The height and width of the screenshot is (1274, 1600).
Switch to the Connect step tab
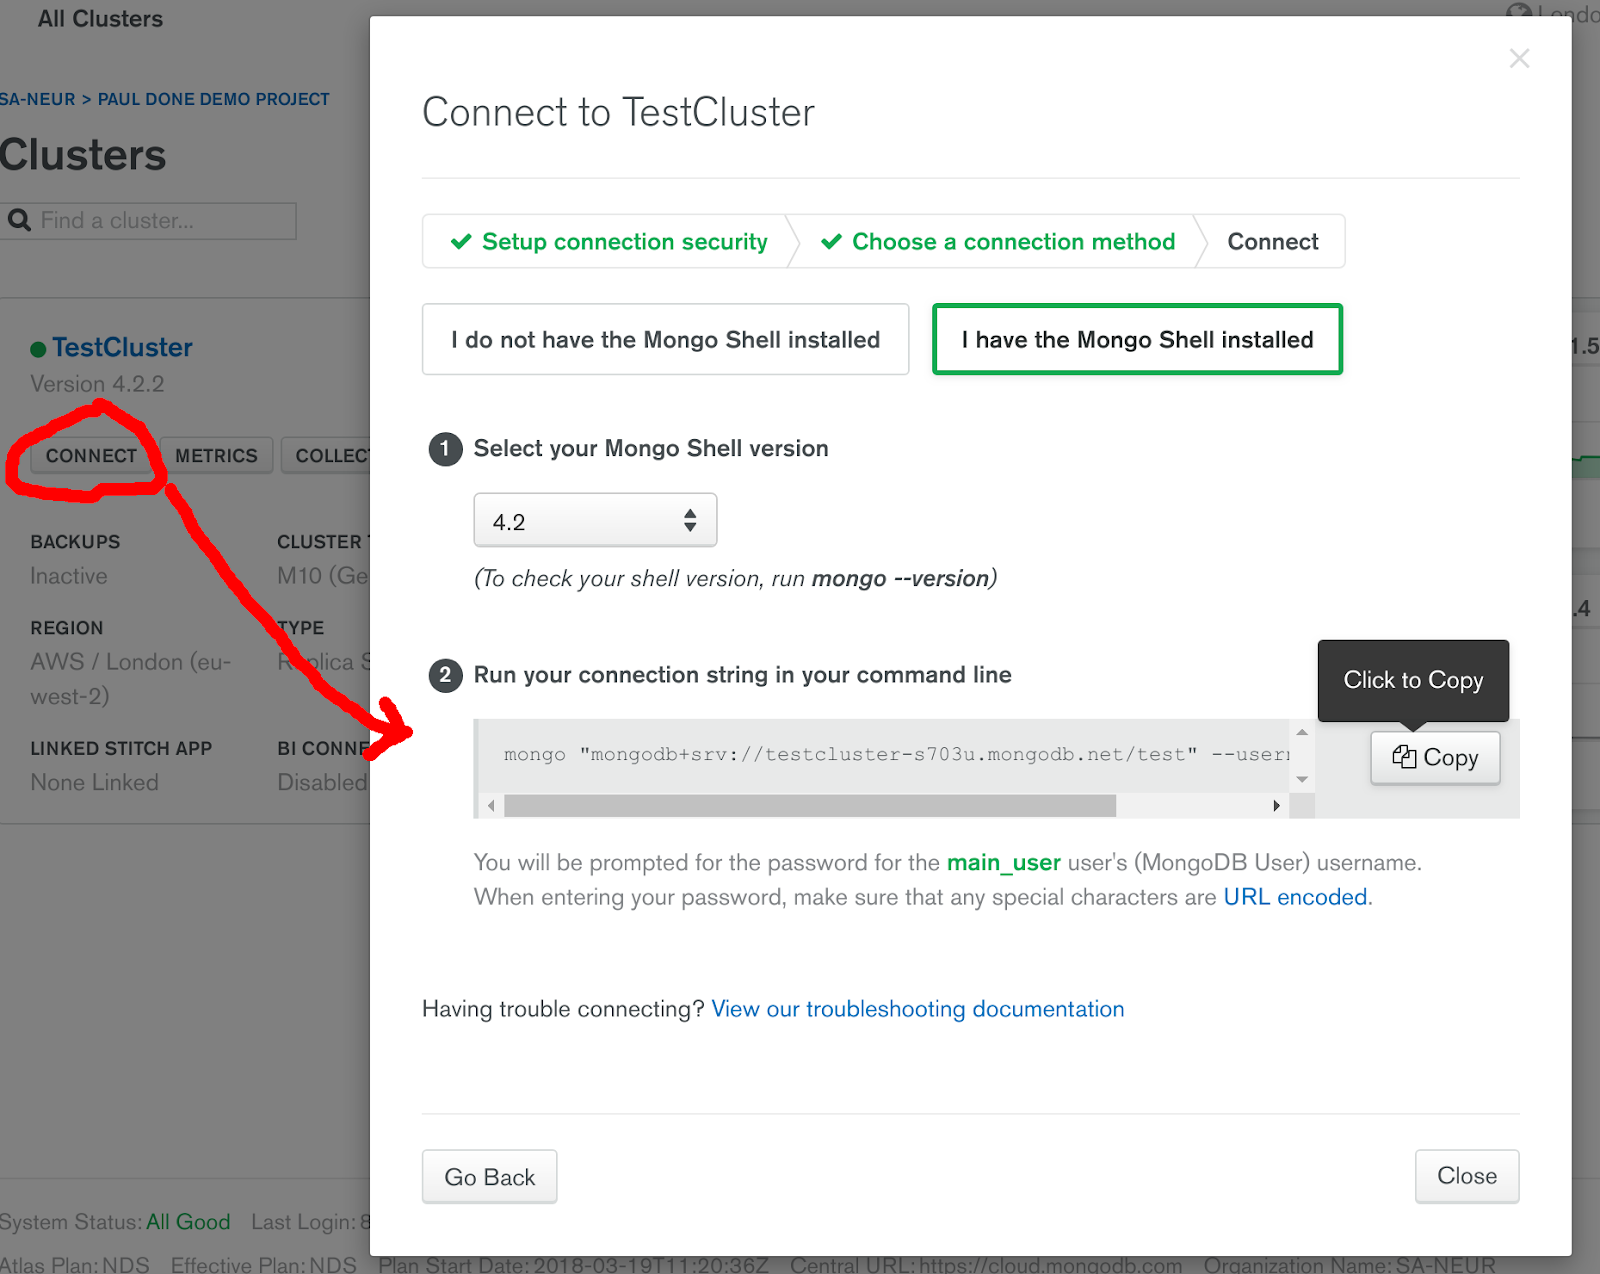pyautogui.click(x=1272, y=241)
